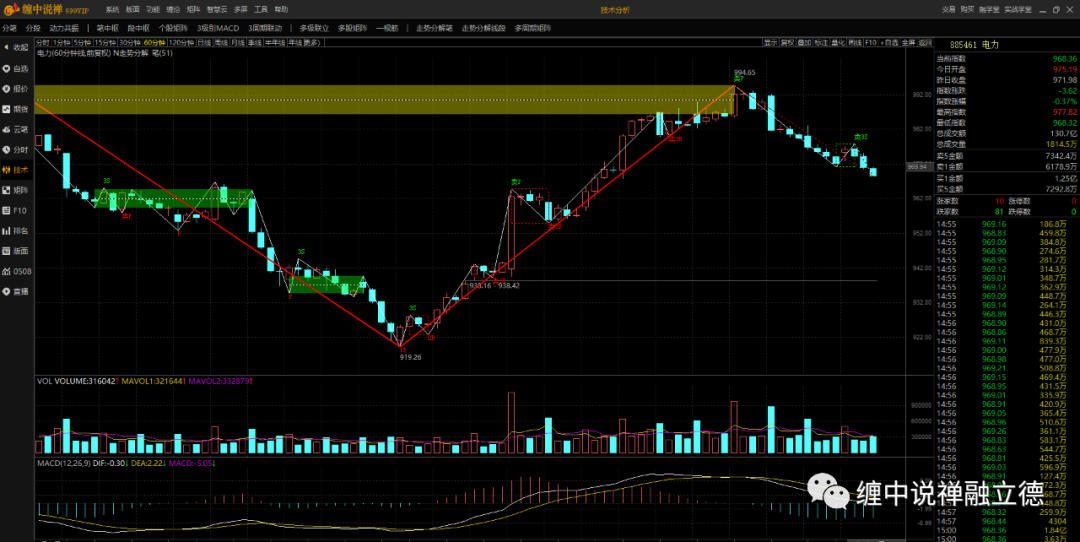Select 笔中枢 toolbar item
The height and width of the screenshot is (542, 1080).
(107, 28)
